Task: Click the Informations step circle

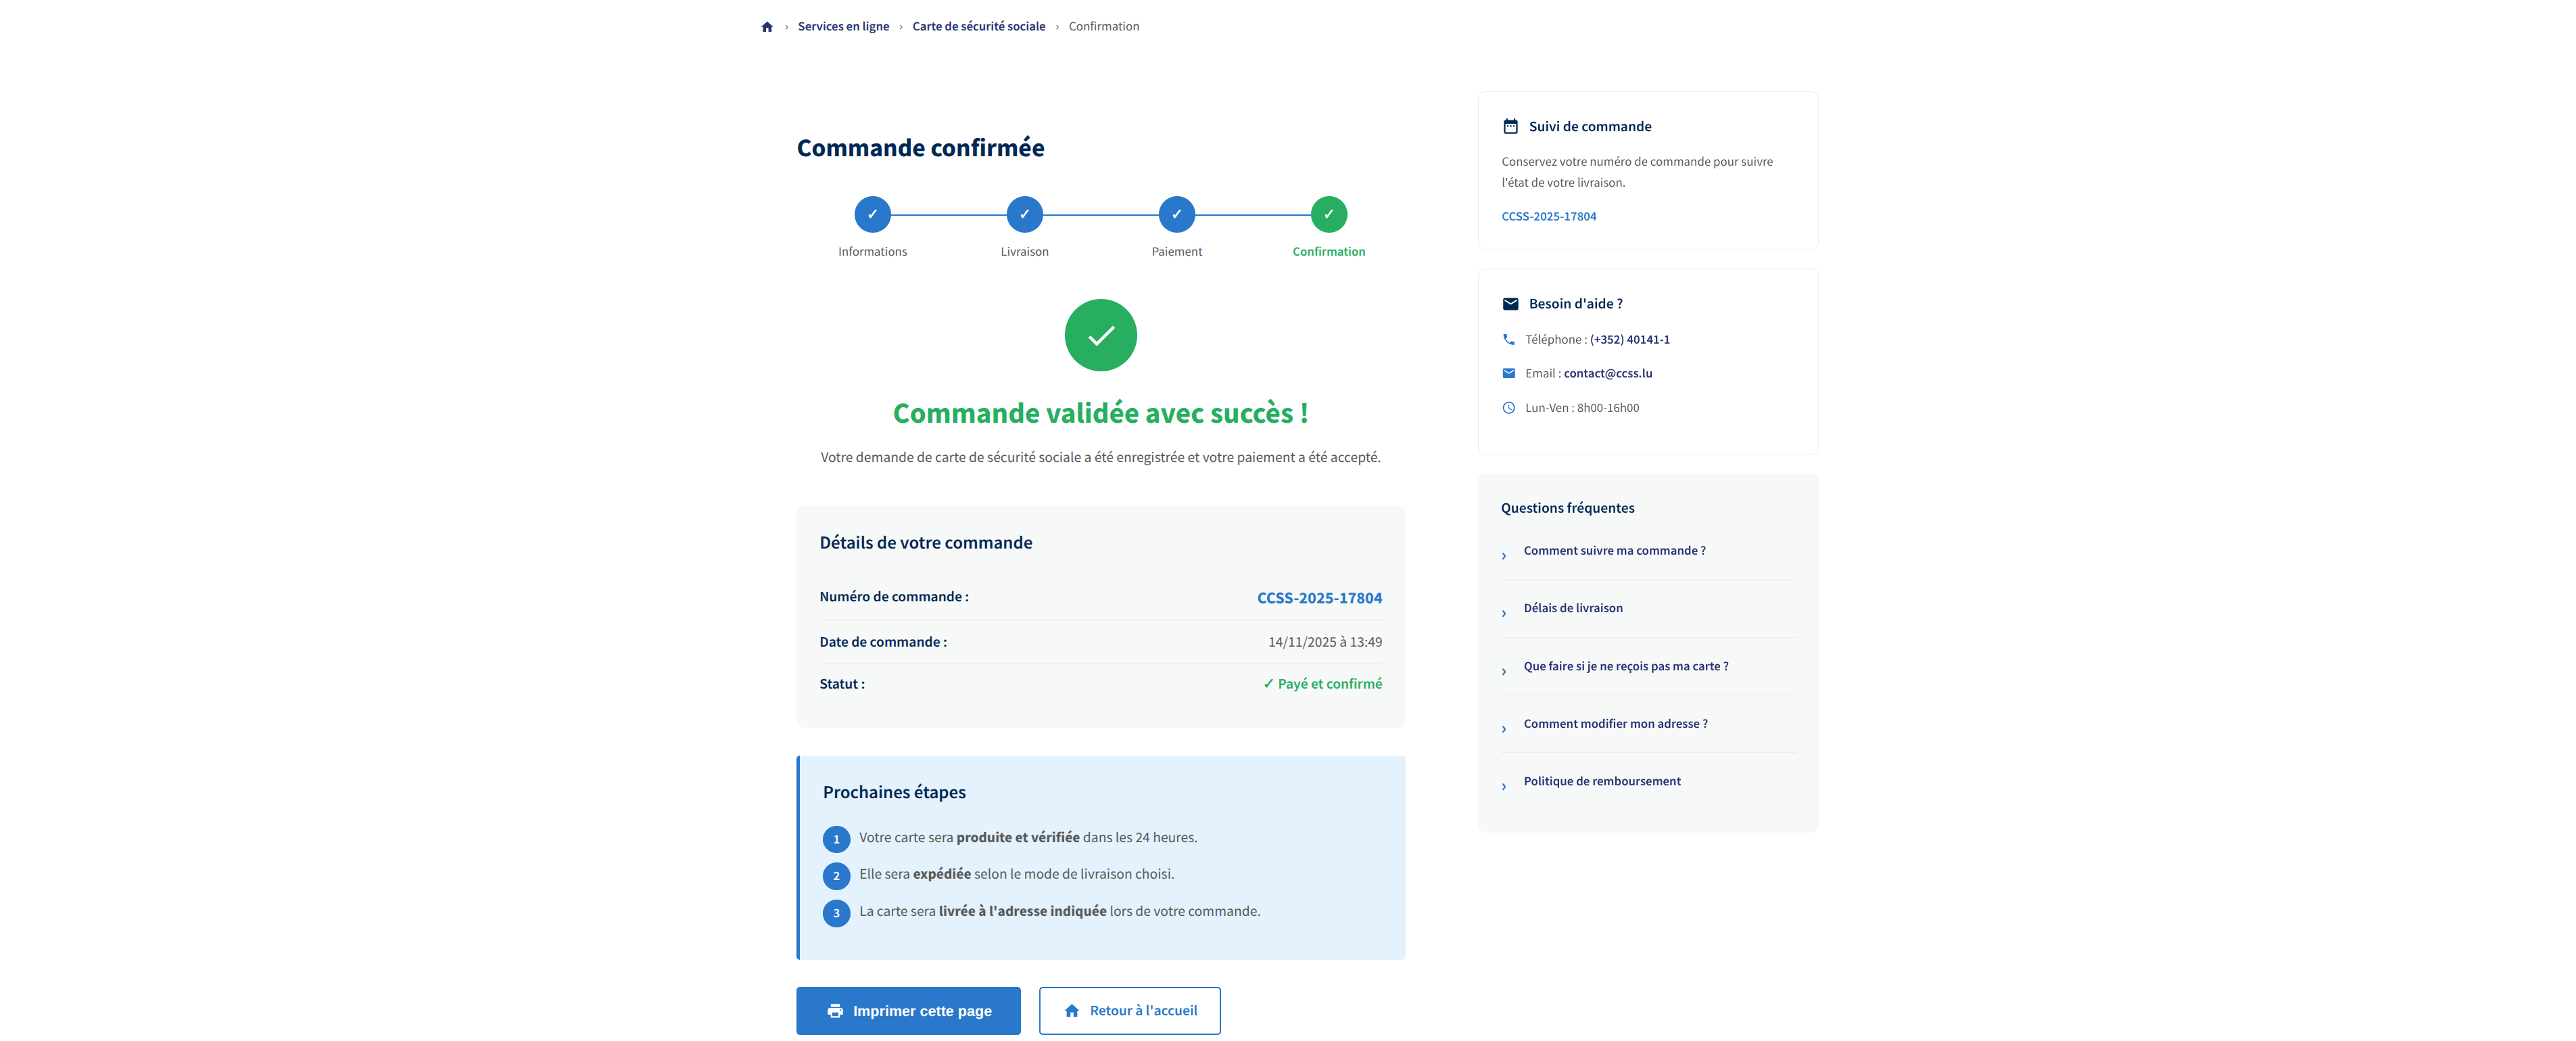Action: (872, 214)
